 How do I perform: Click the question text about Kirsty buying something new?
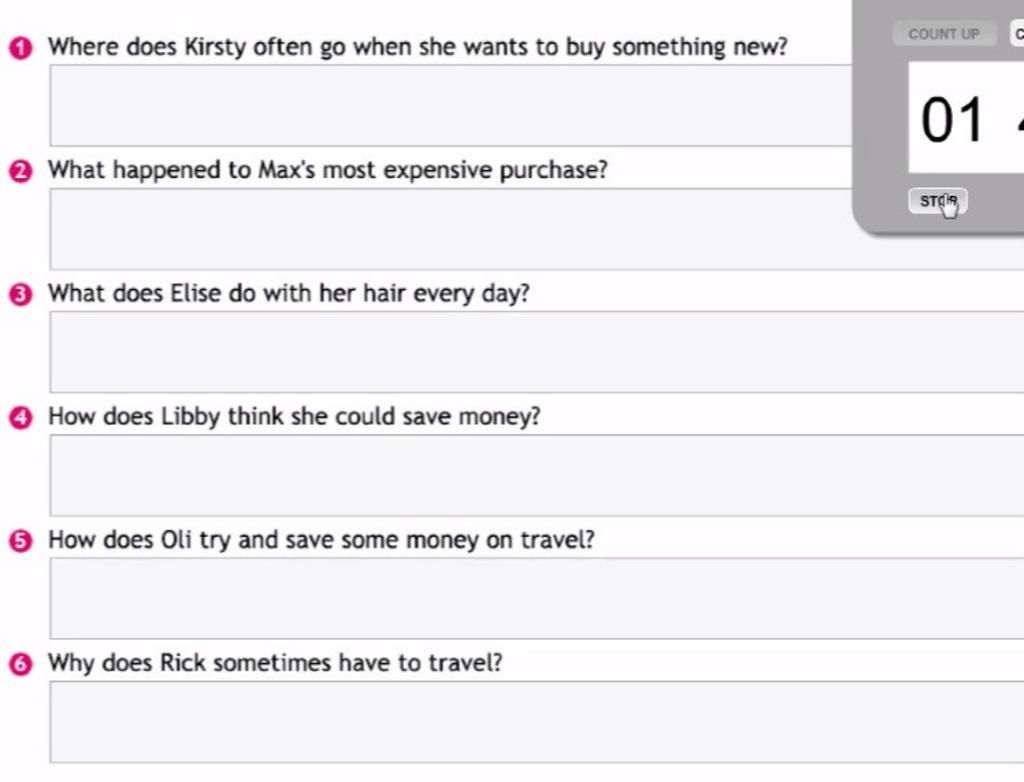418,47
